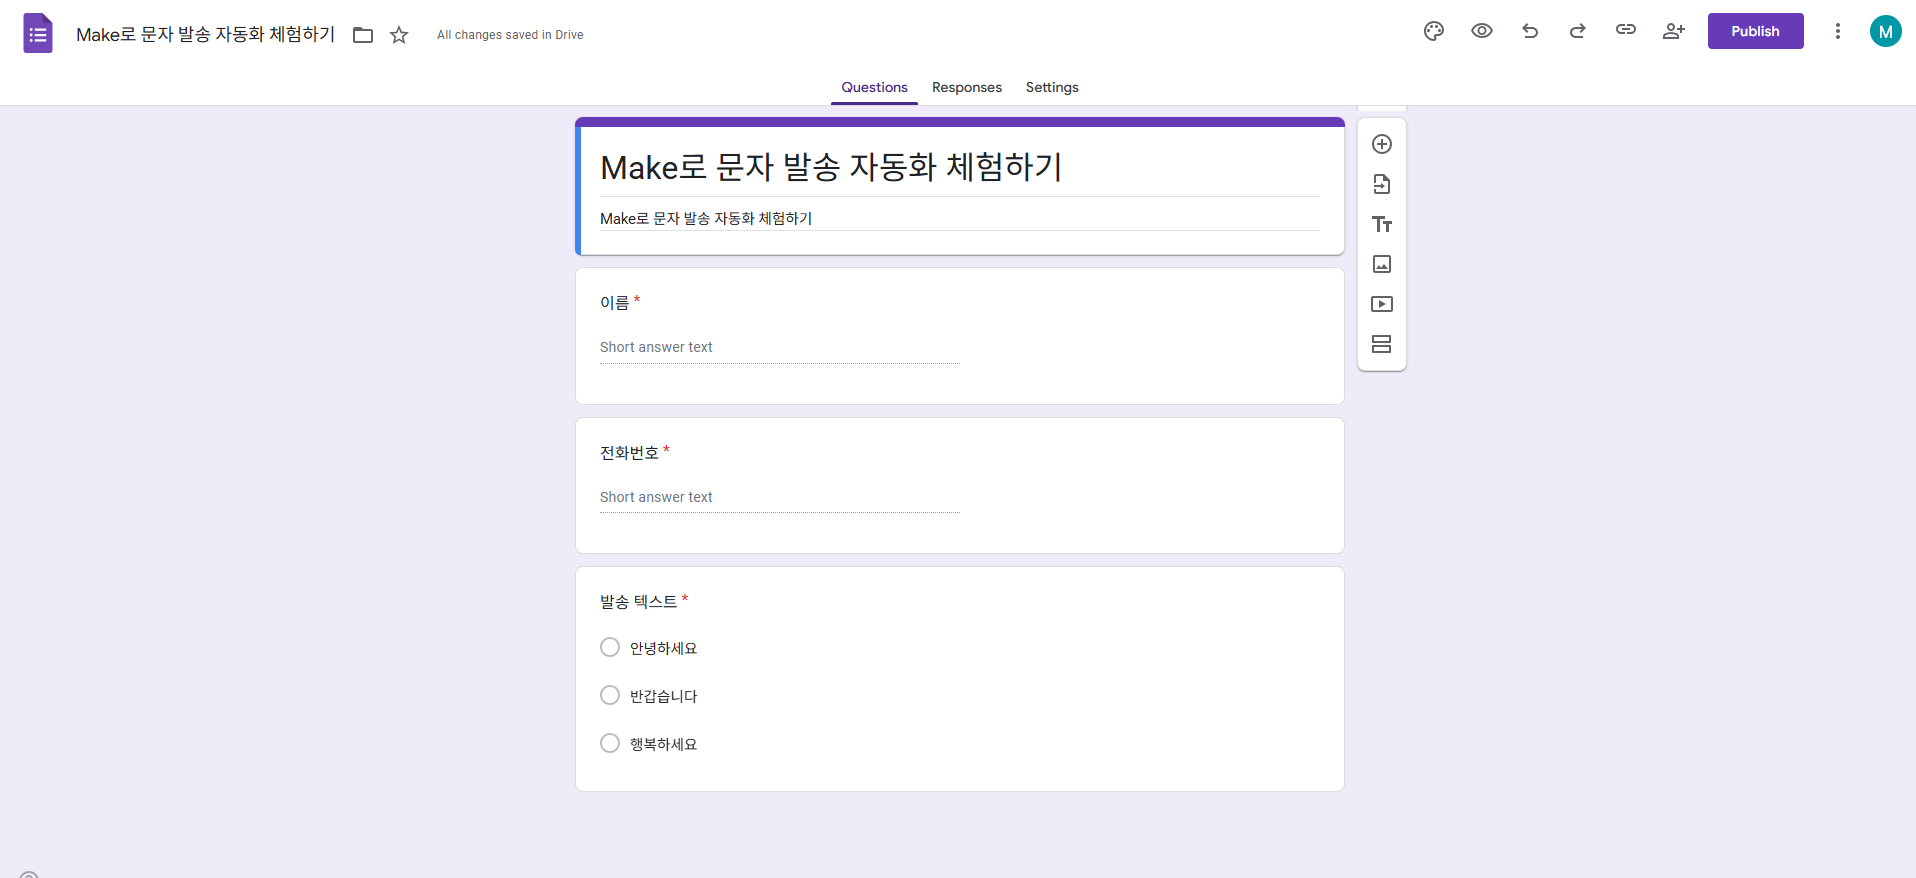This screenshot has height=878, width=1916.
Task: Select the 발송 텍스트 question title
Action: pos(638,601)
